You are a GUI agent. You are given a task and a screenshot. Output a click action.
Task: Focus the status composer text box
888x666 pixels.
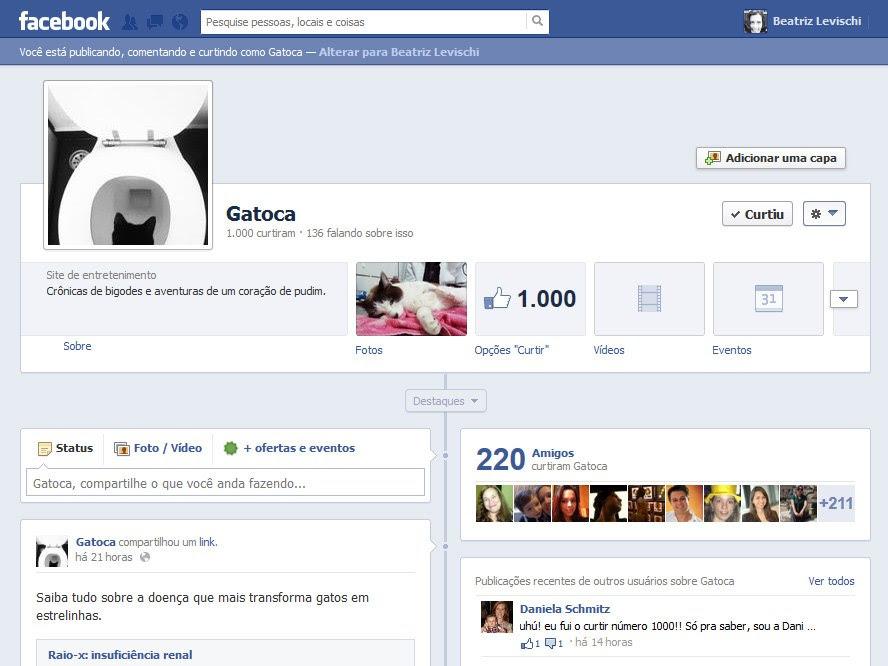pos(225,483)
